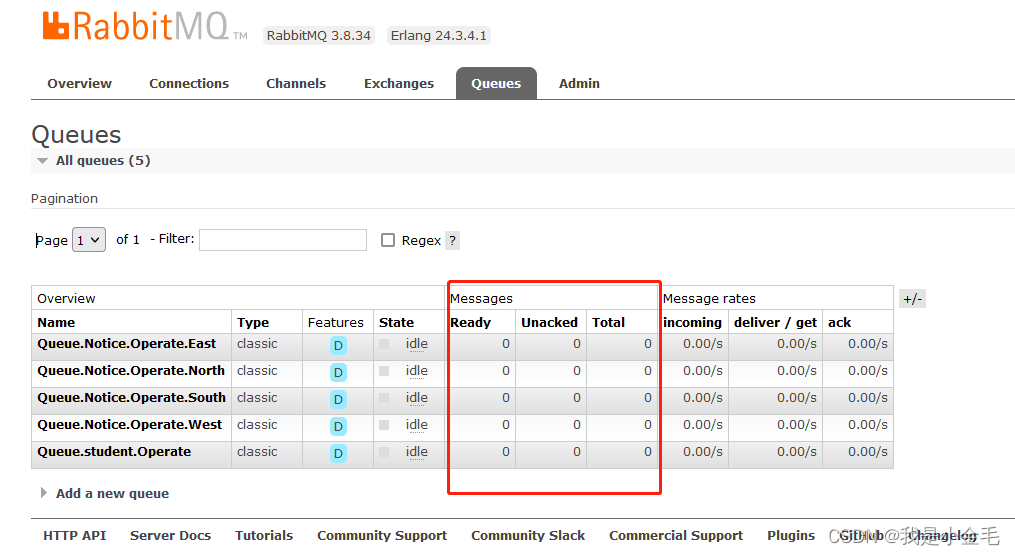This screenshot has width=1015, height=556.
Task: Open the Community Support footer link
Action: pyautogui.click(x=382, y=536)
